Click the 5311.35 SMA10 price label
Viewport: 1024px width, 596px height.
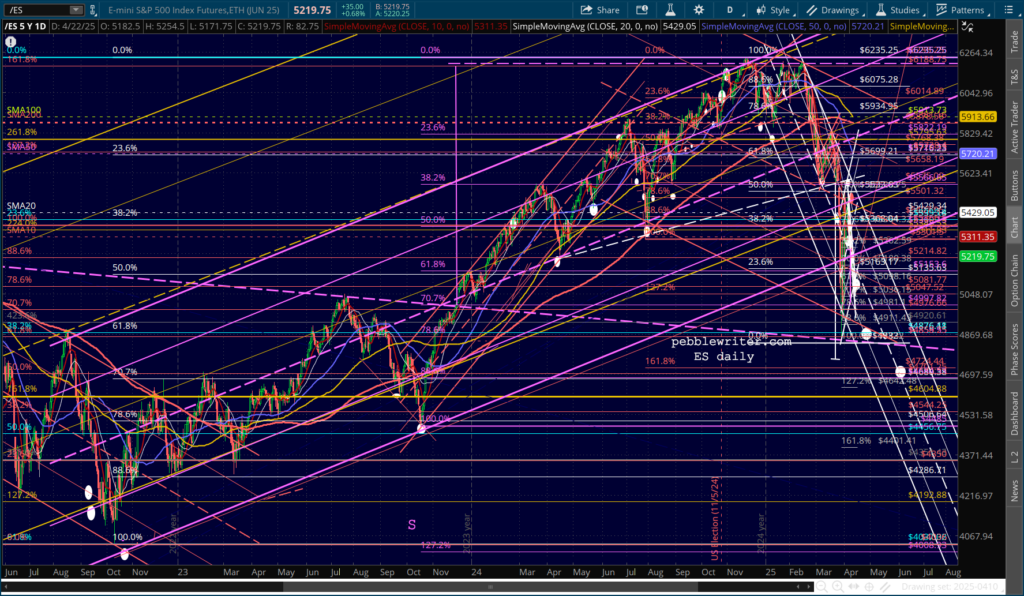click(x=978, y=237)
